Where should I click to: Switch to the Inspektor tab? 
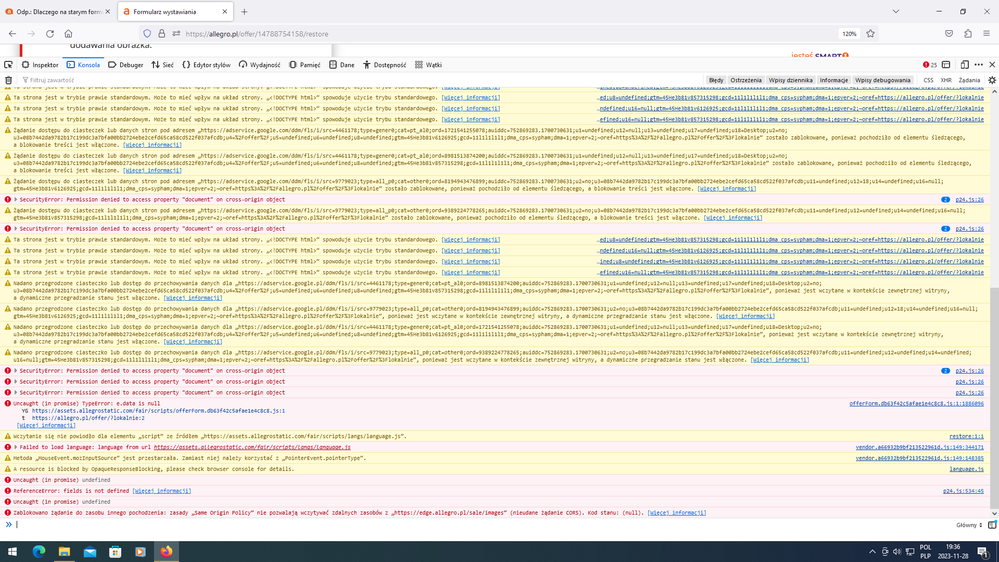tap(40, 64)
